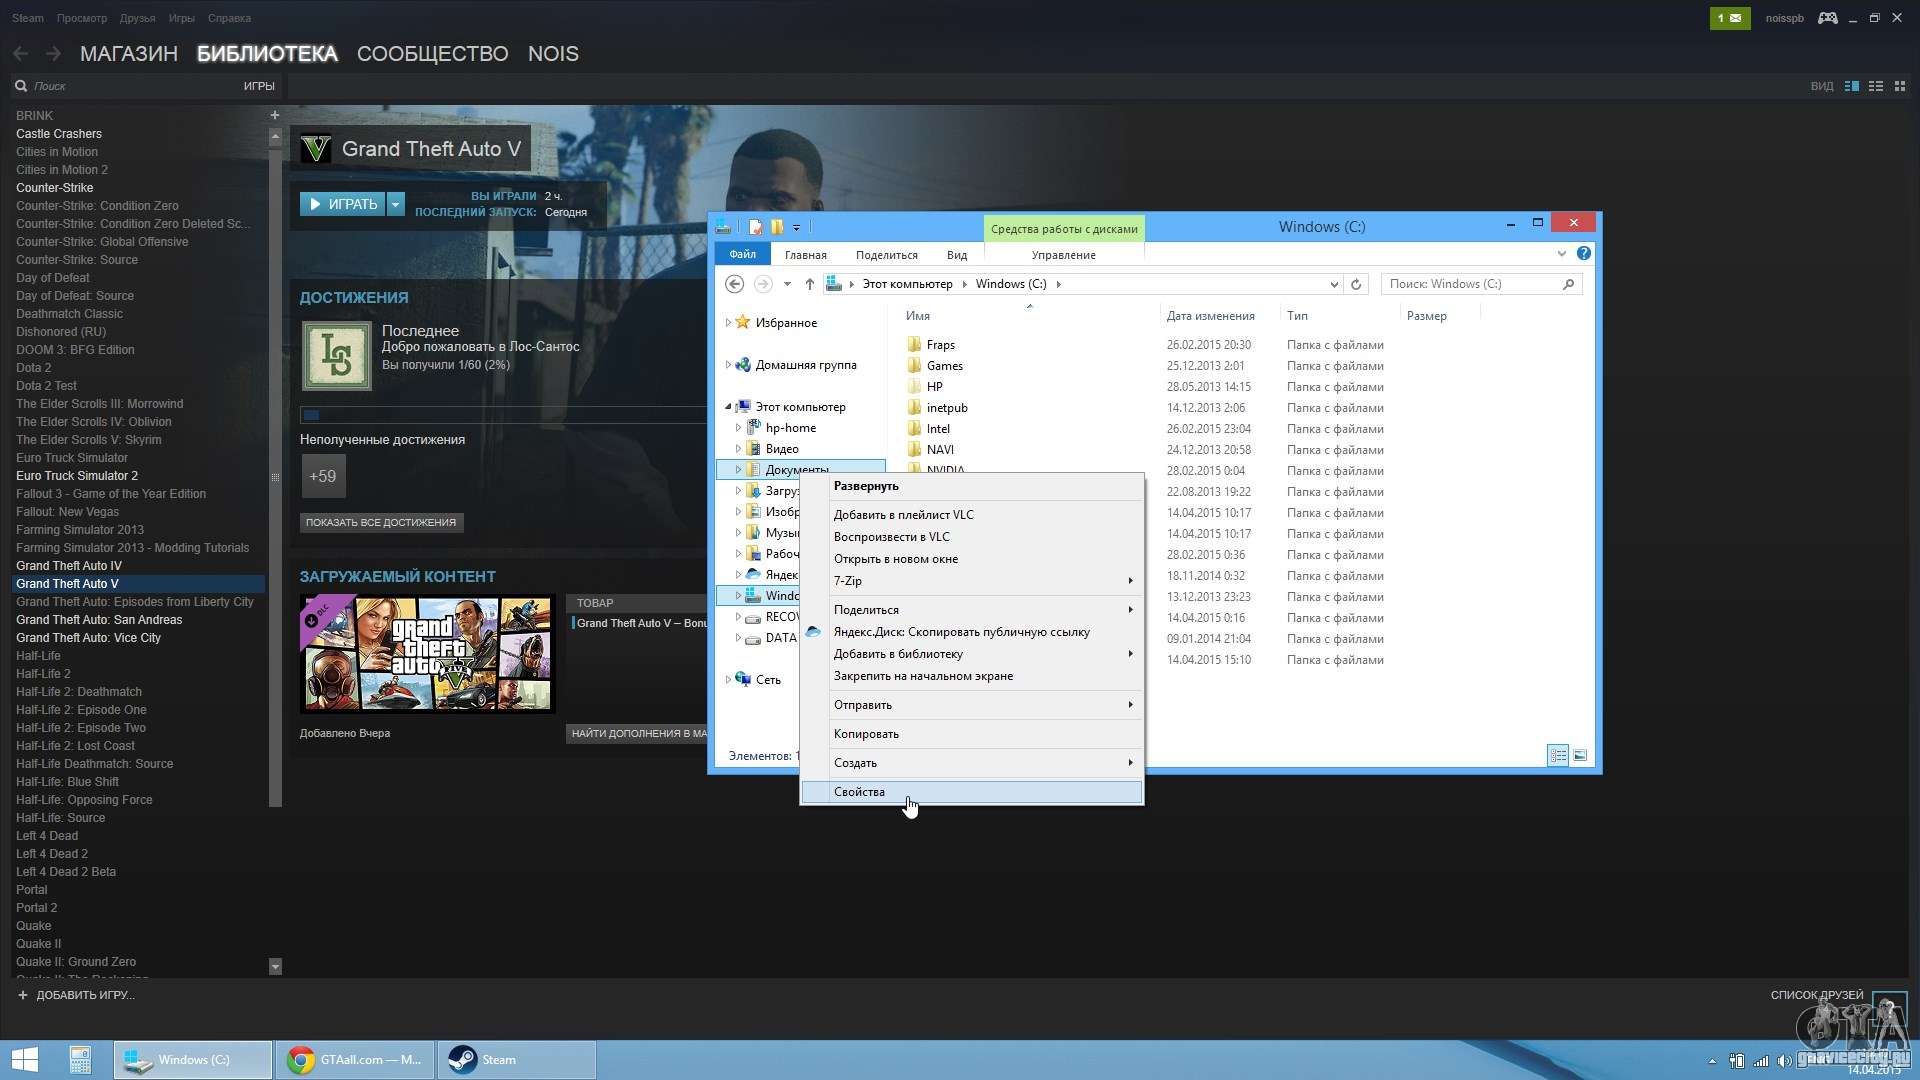The image size is (1920, 1080).
Task: Click ДОБАВИТЬ ИГРУ at the bottom
Action: pyautogui.click(x=77, y=995)
